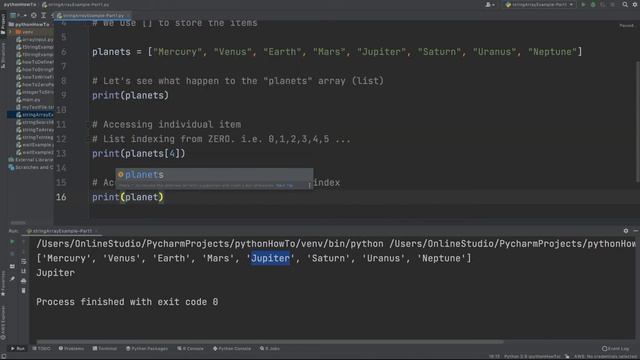
Task: Toggle the Structure side panel tab
Action: 3,56
